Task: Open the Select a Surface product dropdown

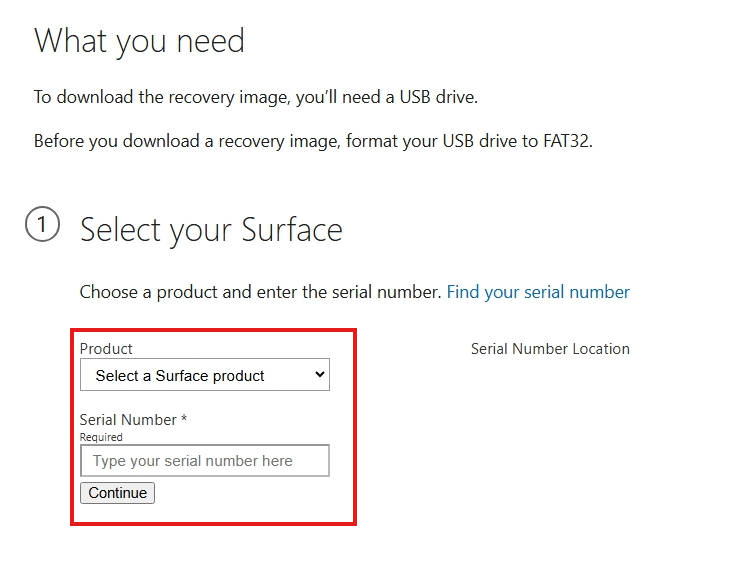Action: 205,375
